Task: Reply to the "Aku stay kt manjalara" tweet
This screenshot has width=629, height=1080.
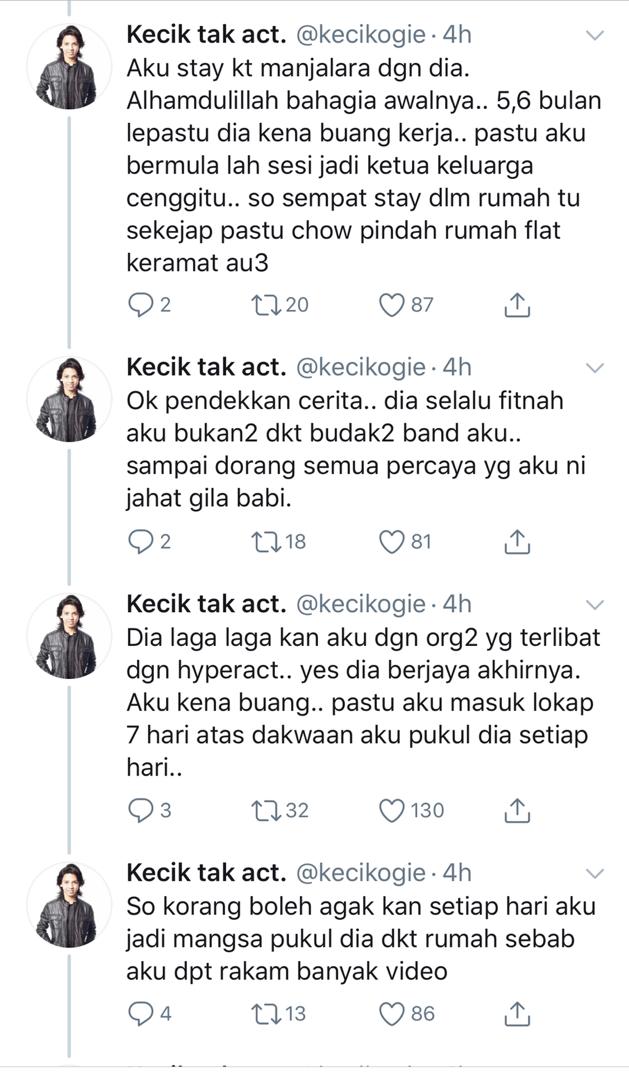Action: pos(143,304)
